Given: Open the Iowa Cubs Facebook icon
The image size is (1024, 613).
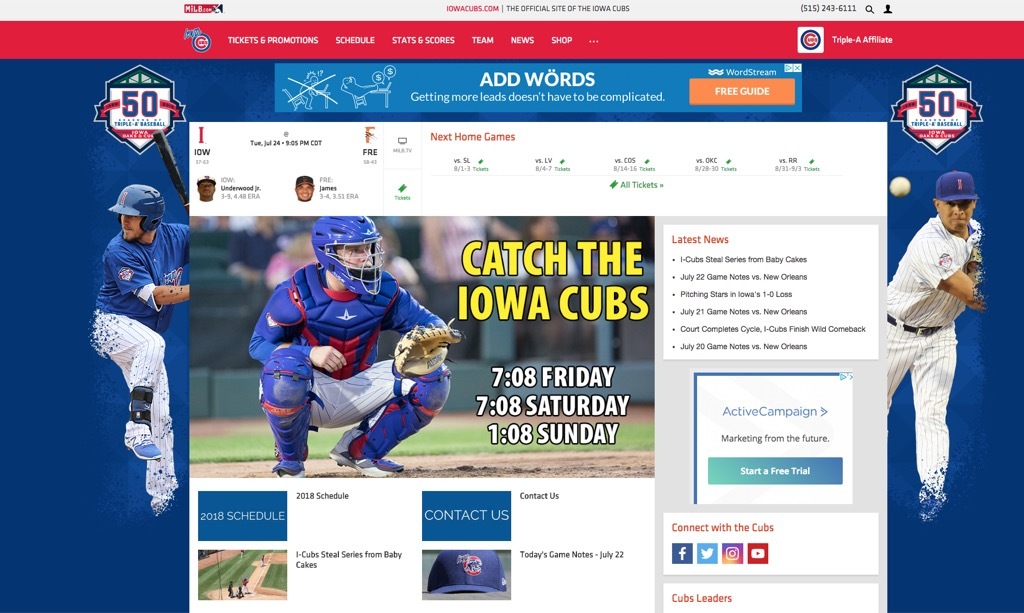Looking at the screenshot, I should click(x=682, y=552).
